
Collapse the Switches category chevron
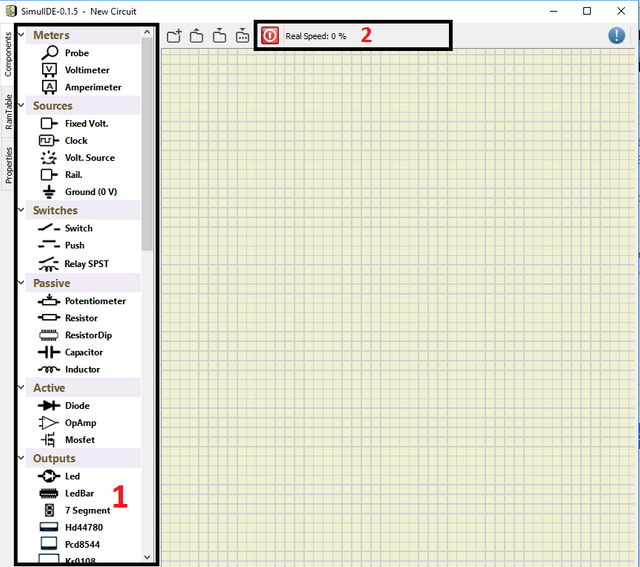21,210
